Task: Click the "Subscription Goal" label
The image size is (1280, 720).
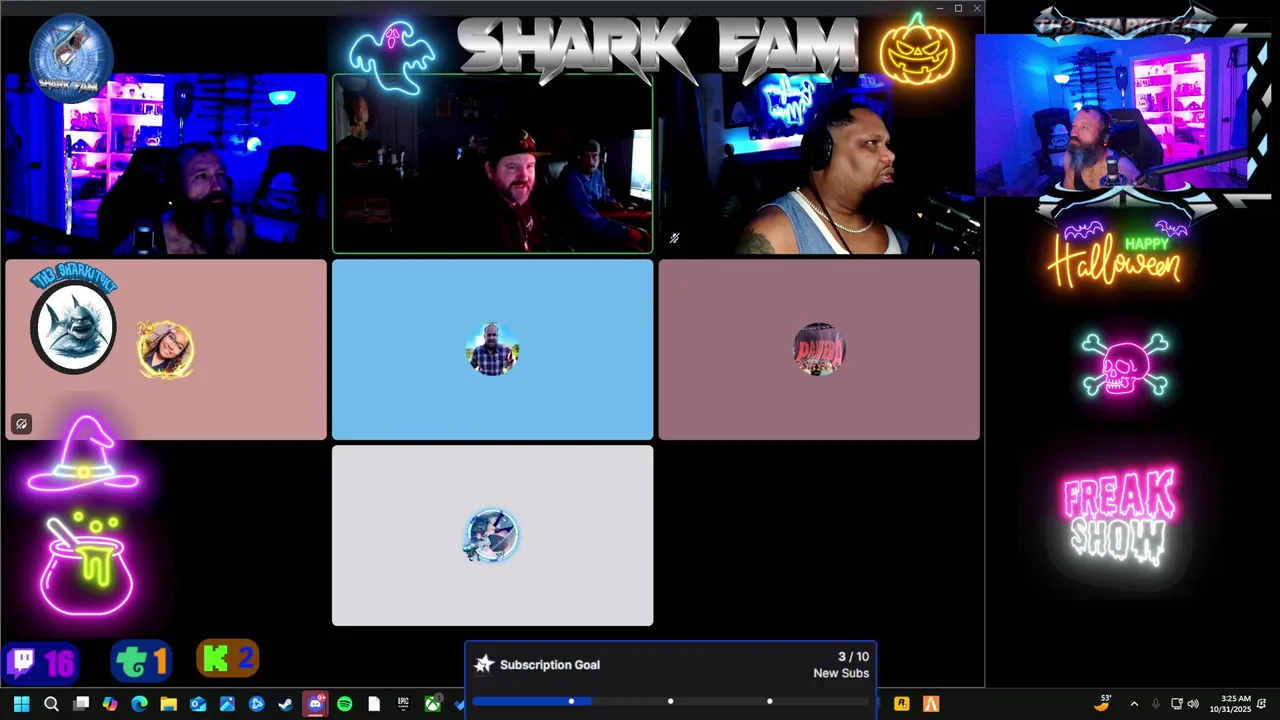Action: click(550, 665)
